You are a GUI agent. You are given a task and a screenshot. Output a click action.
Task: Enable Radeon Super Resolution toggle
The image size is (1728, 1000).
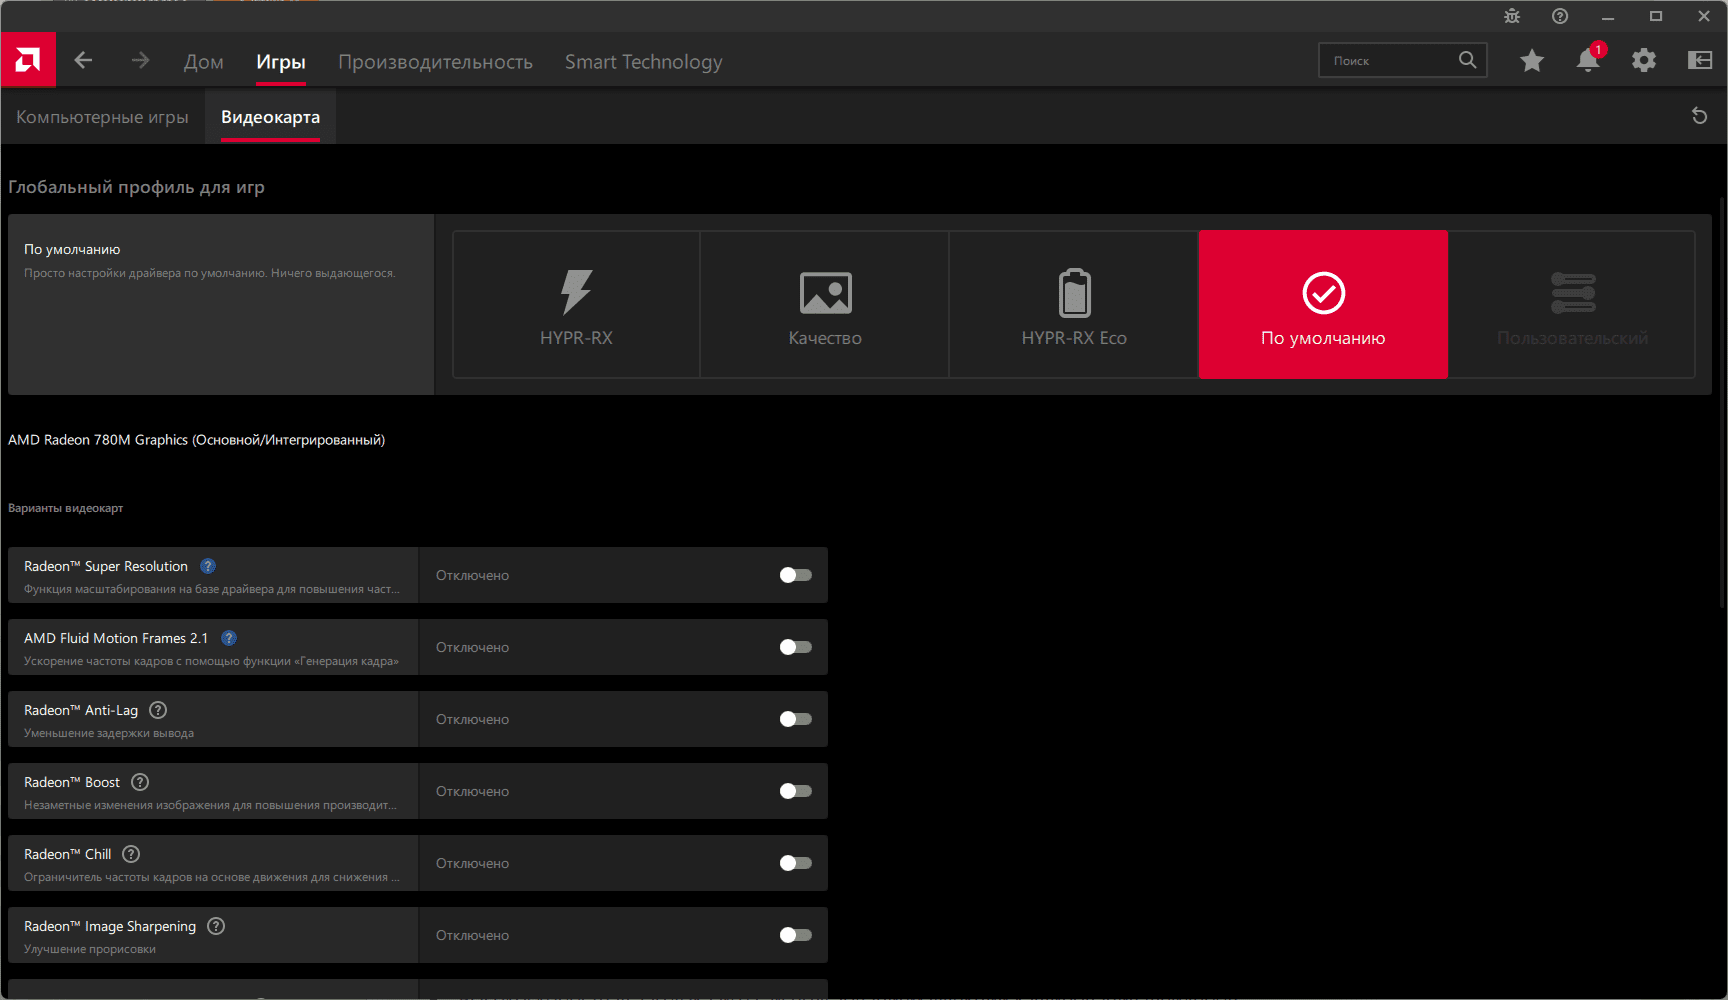tap(796, 575)
